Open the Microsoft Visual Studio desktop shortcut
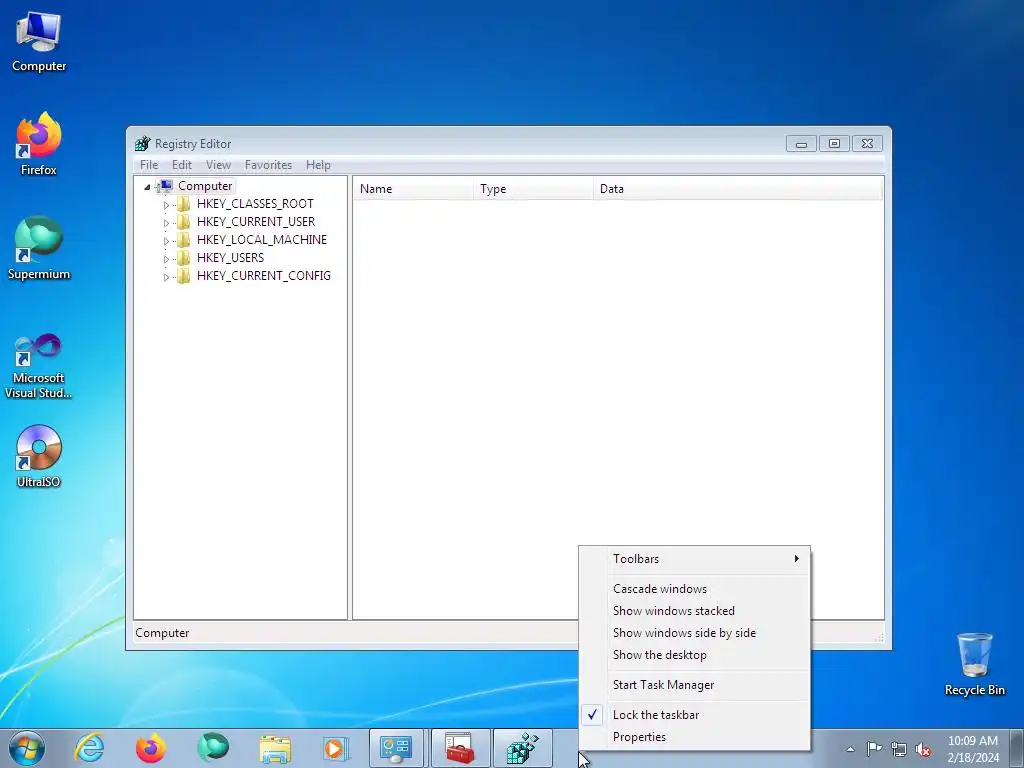The height and width of the screenshot is (768, 1024). [39, 366]
